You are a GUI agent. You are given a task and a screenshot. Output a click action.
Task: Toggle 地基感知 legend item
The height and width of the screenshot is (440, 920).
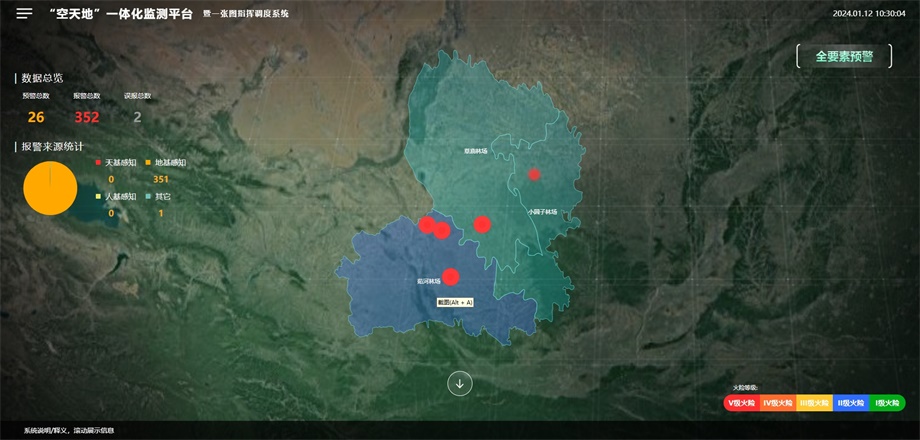tap(165, 162)
